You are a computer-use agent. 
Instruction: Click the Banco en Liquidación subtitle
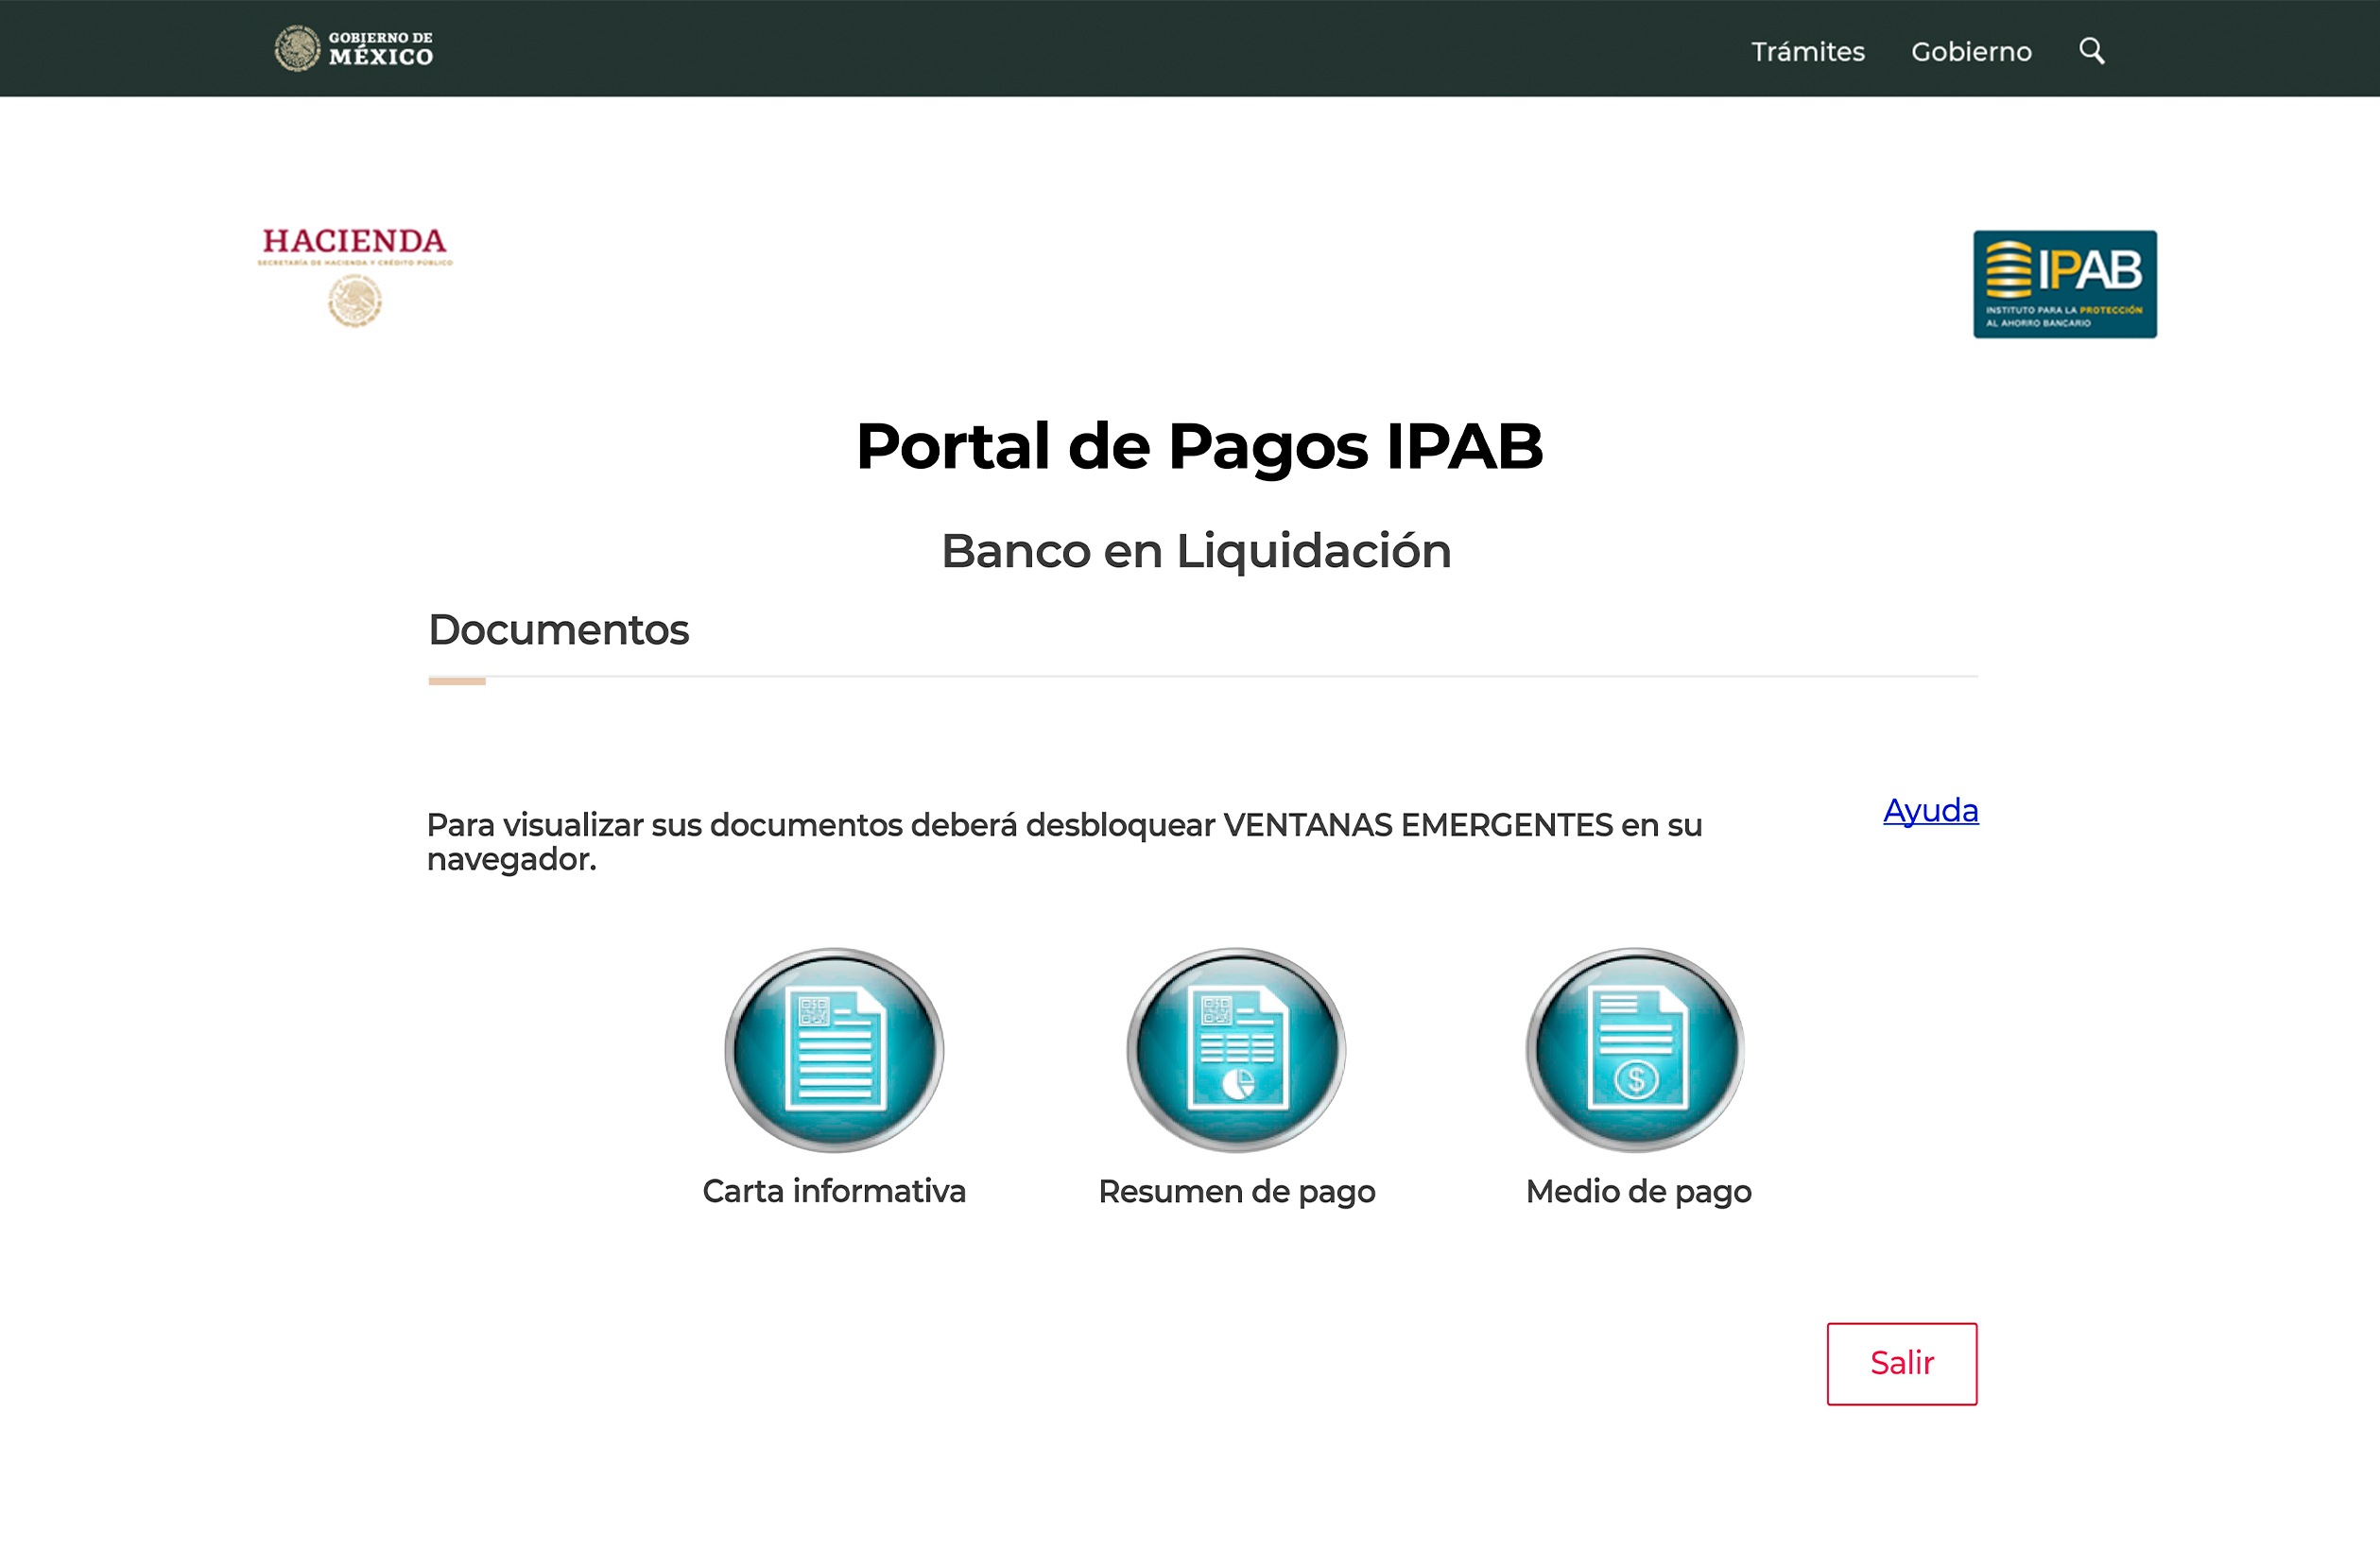click(1196, 551)
